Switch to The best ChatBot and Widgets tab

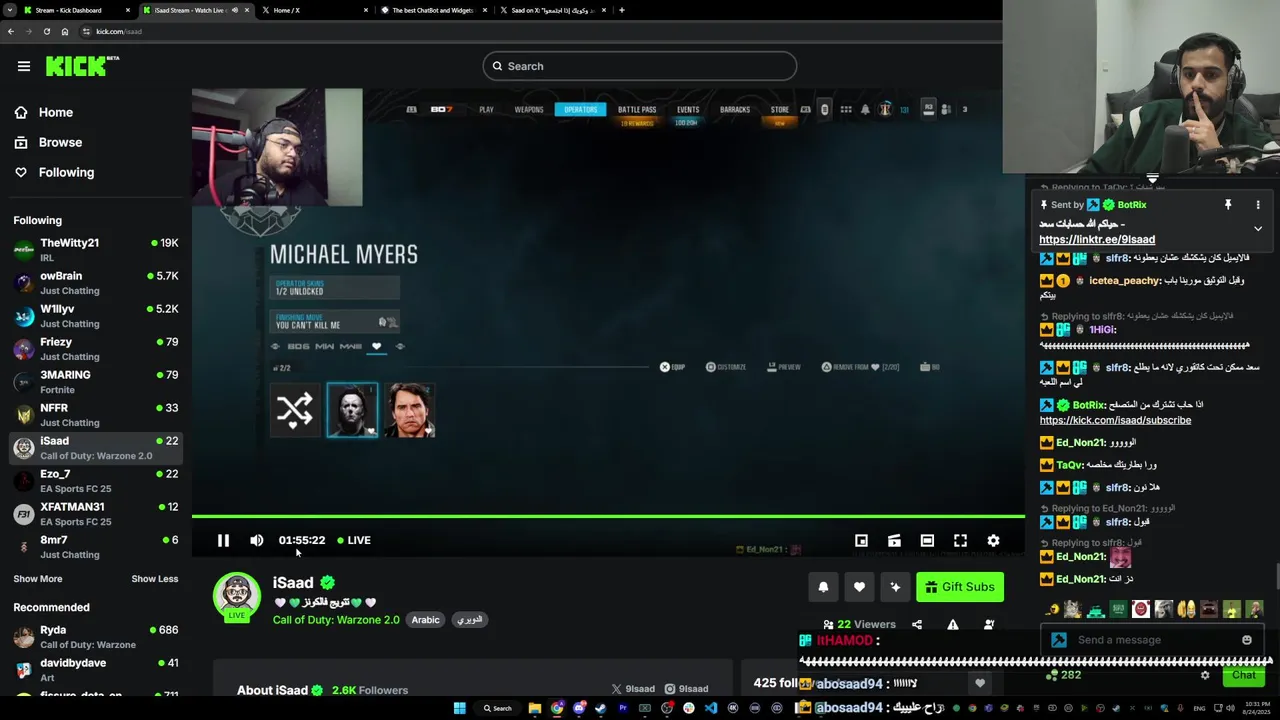click(435, 10)
